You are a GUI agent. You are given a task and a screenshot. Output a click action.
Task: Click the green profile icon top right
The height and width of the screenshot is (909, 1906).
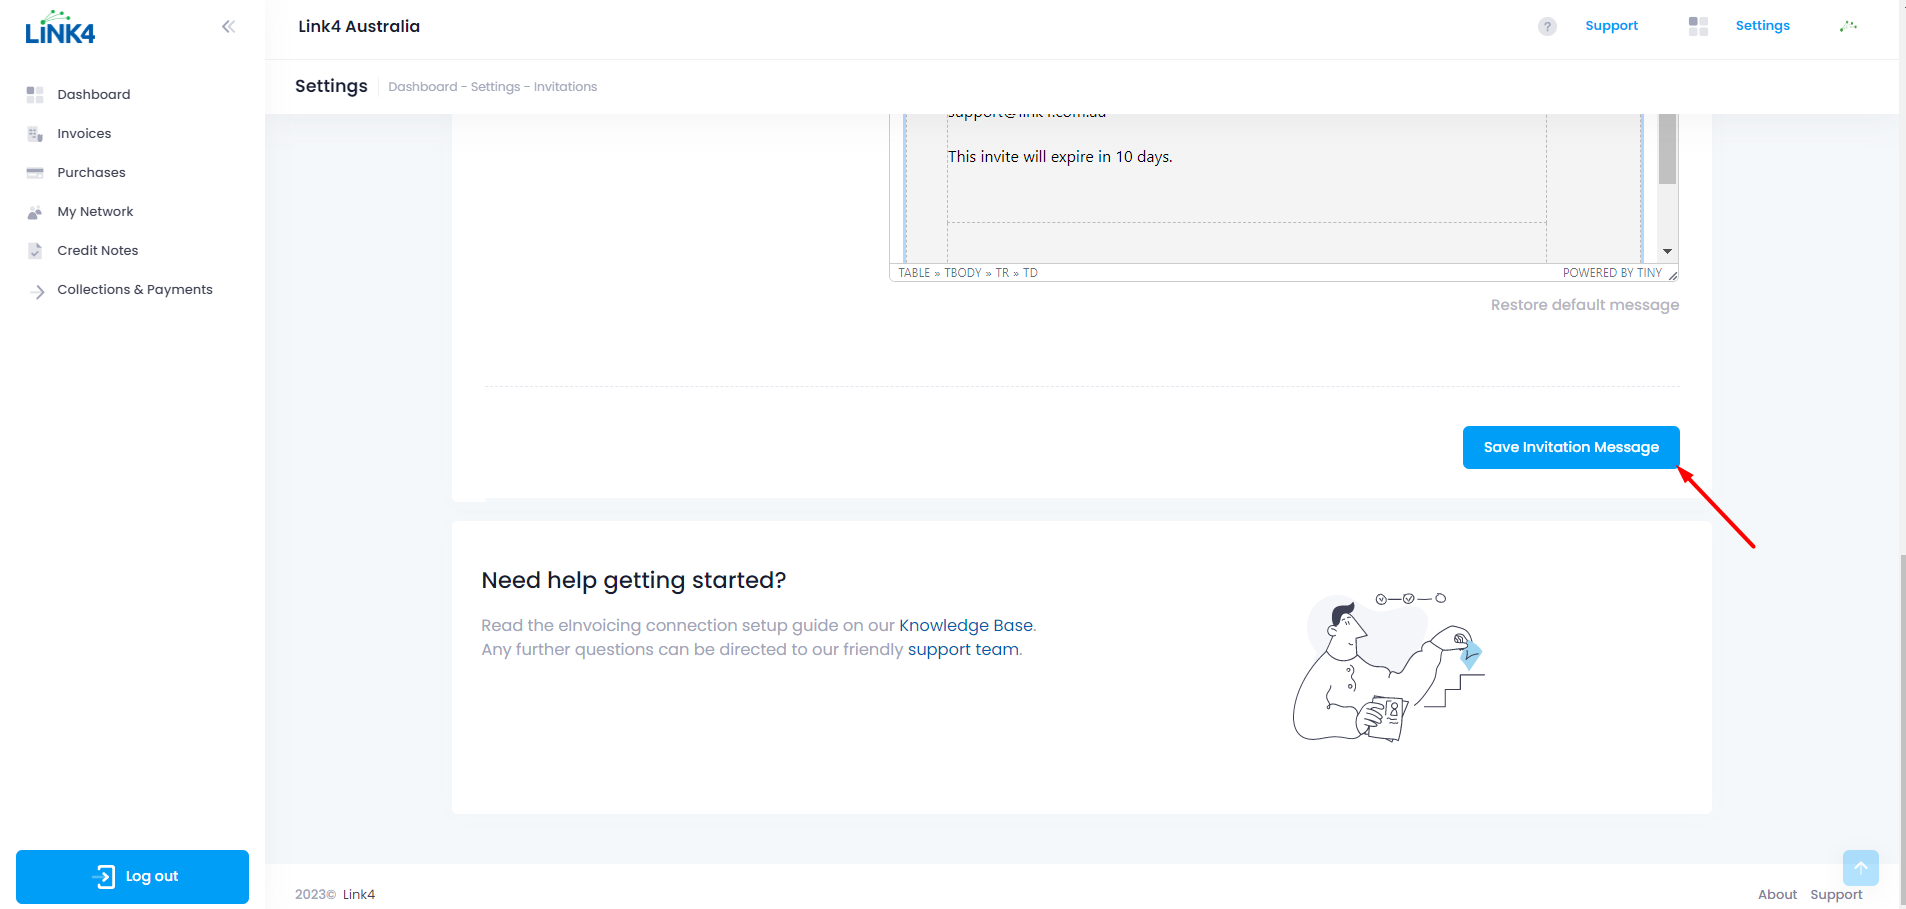[1848, 26]
